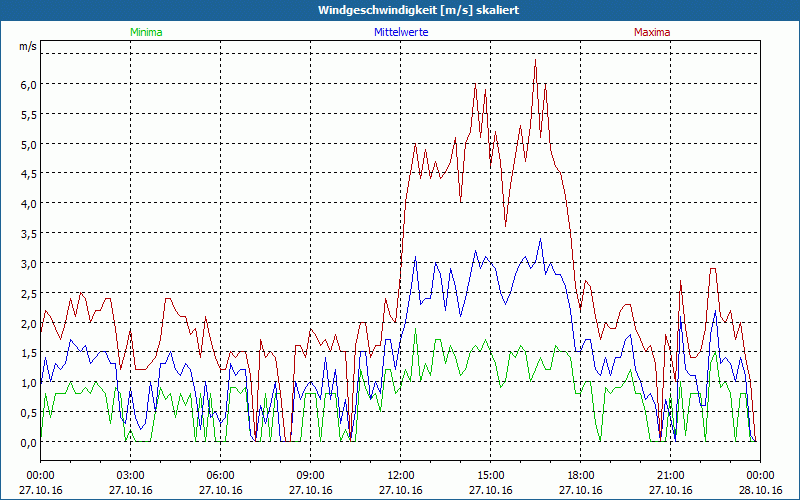The image size is (800, 500).
Task: Click the '5,5' y-axis value
Action: (x=29, y=115)
